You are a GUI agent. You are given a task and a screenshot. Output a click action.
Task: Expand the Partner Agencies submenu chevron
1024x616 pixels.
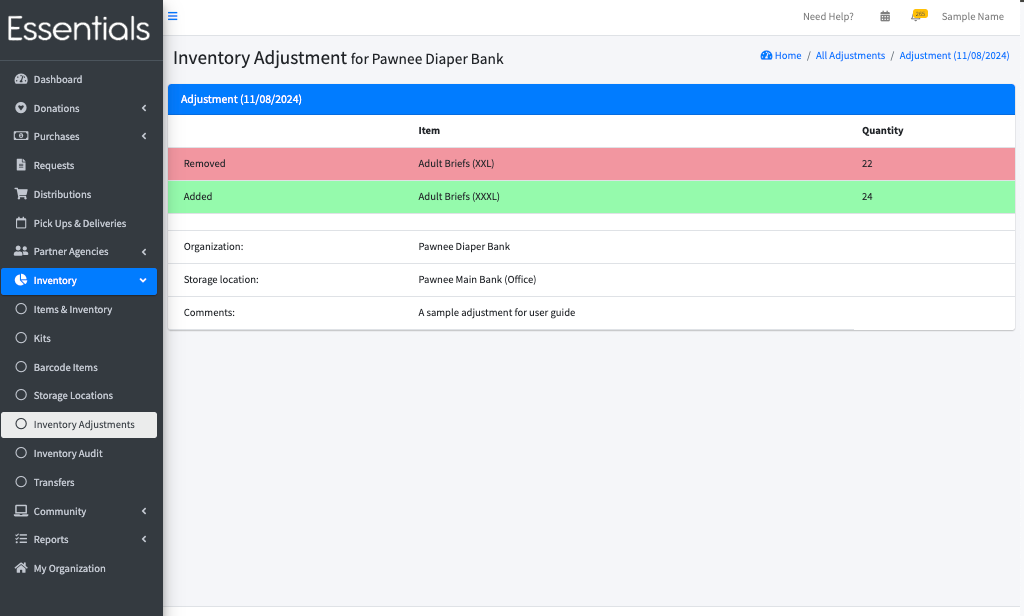pyautogui.click(x=144, y=251)
